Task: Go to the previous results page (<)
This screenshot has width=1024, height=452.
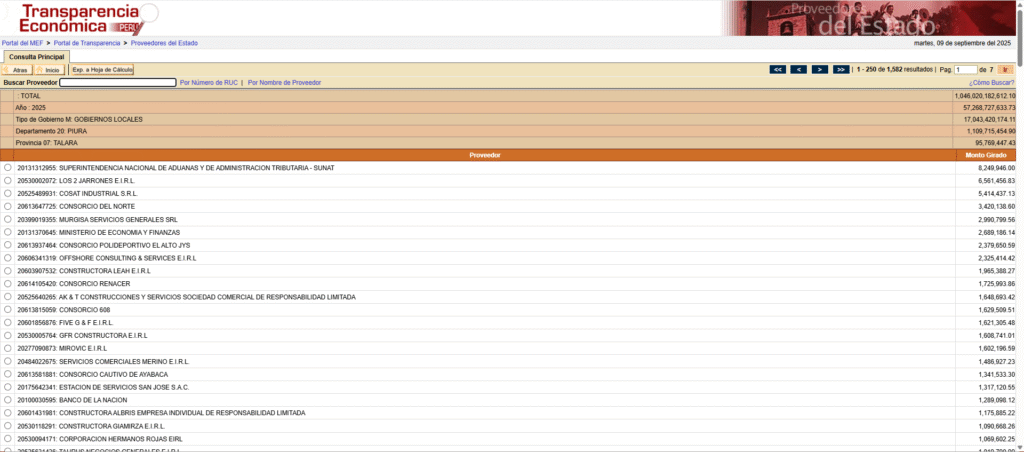Action: click(x=799, y=69)
